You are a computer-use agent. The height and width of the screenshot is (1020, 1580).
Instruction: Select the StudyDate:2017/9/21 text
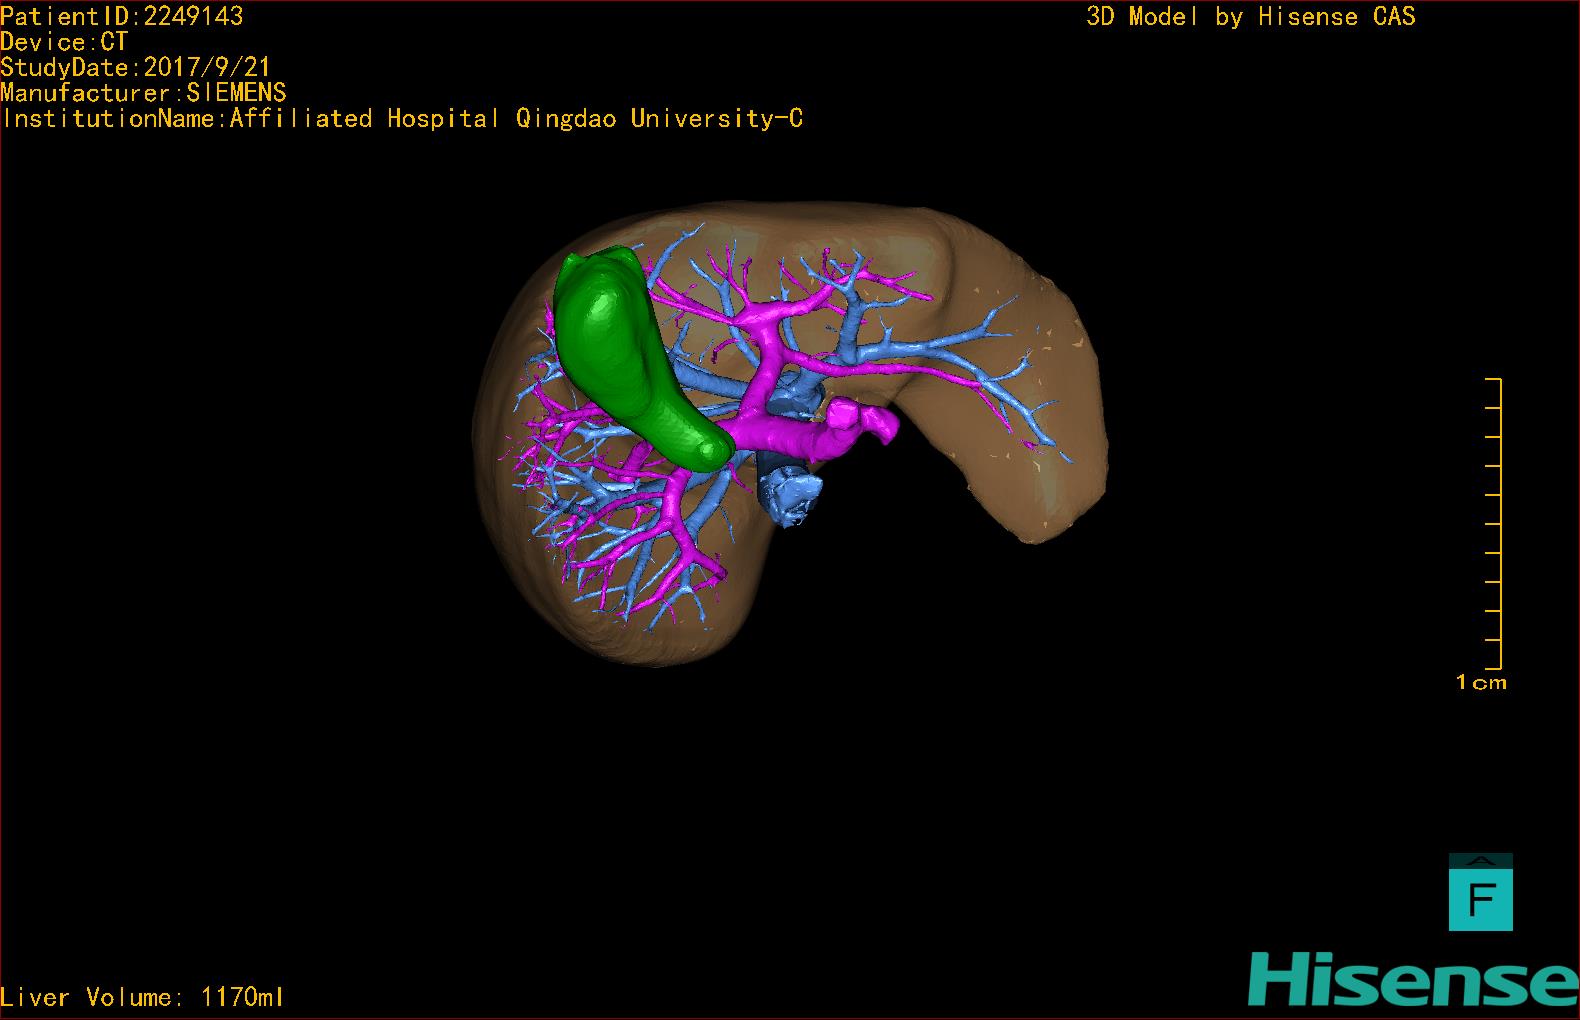tap(135, 68)
